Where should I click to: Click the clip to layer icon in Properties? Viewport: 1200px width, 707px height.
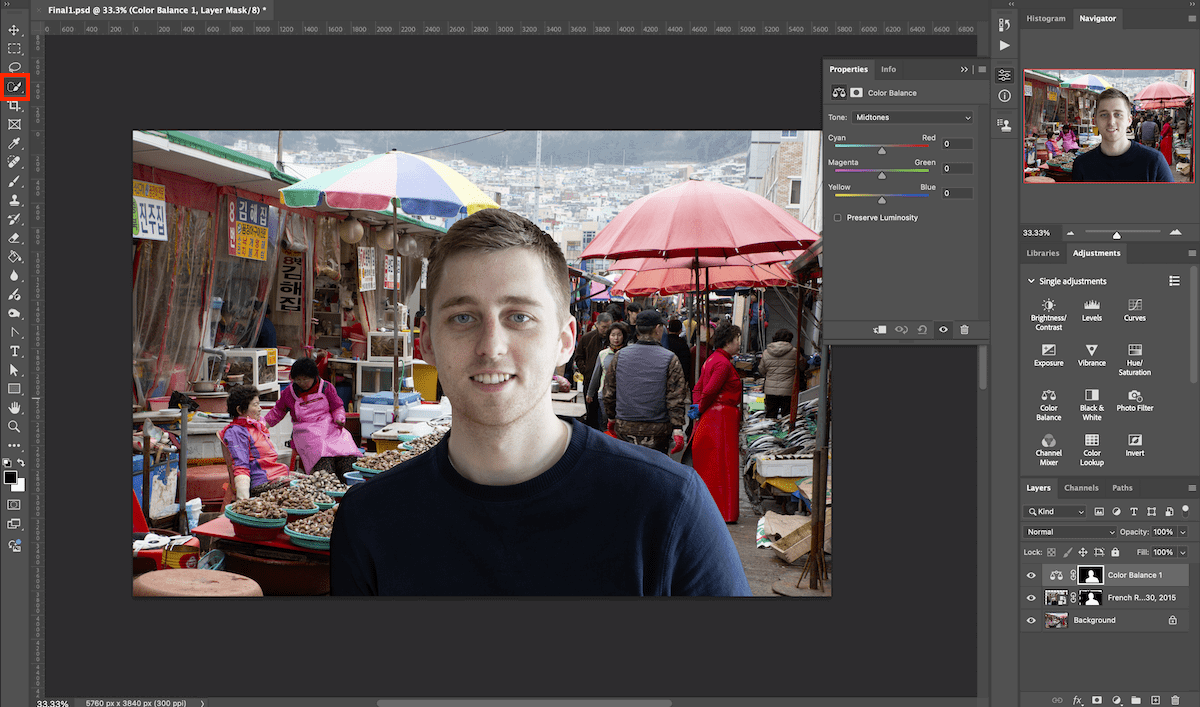pyautogui.click(x=879, y=329)
